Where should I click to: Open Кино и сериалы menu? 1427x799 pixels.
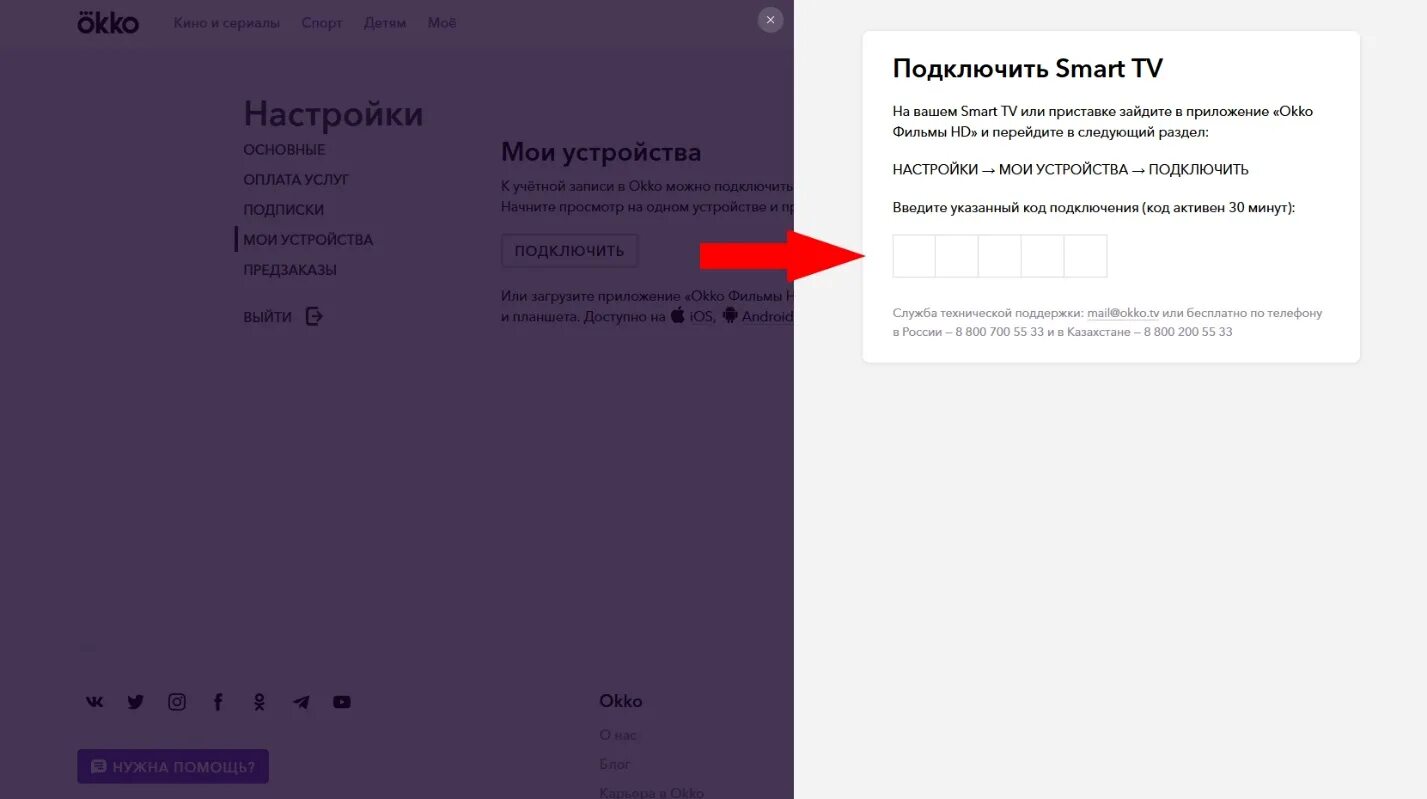(x=227, y=22)
